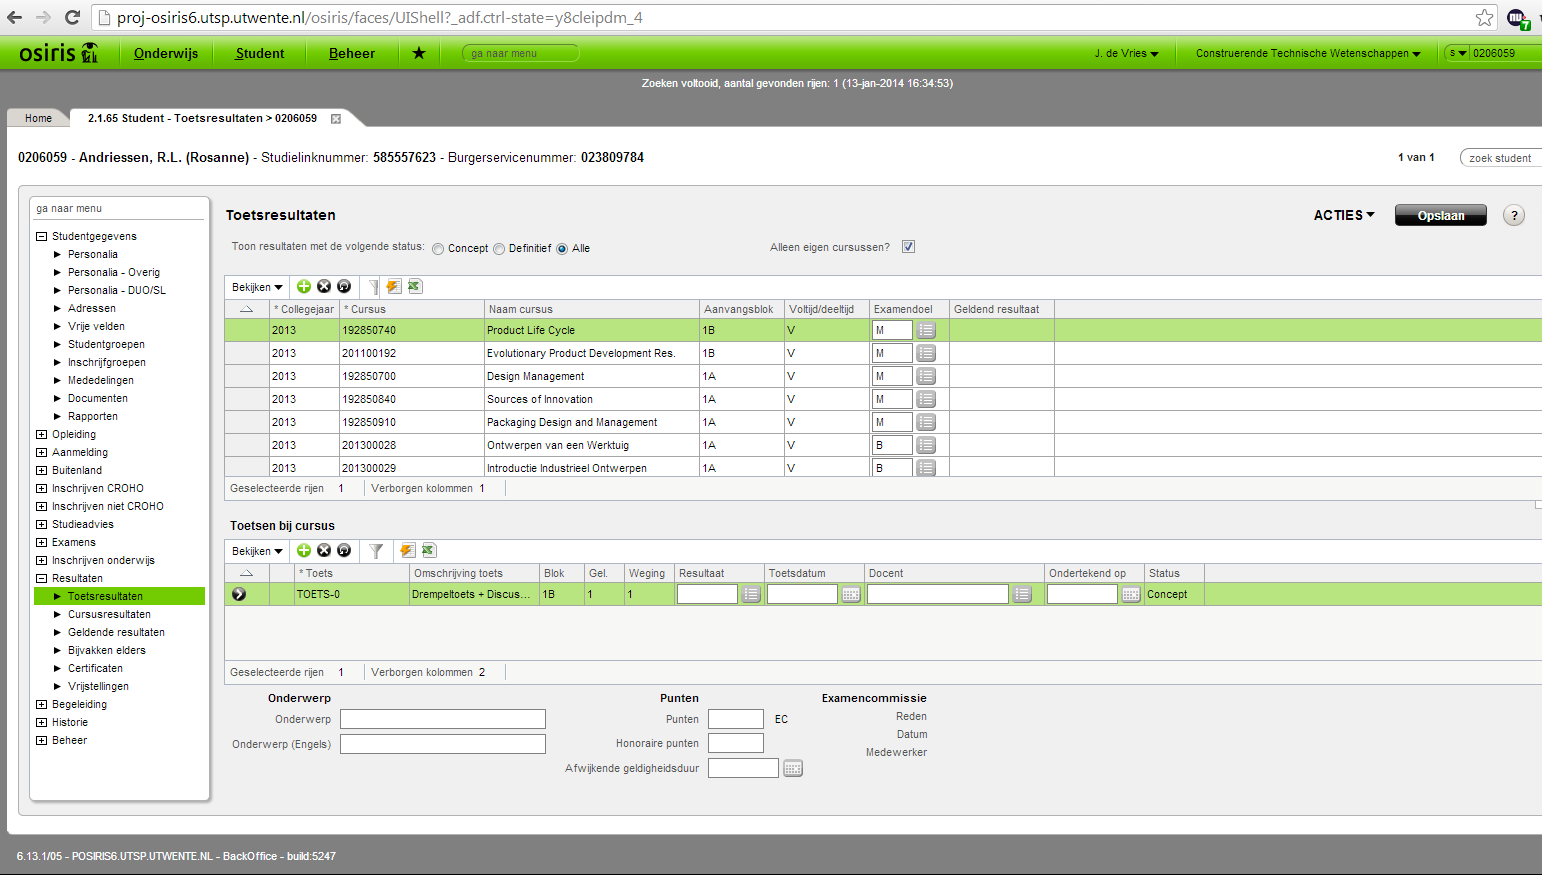Open Examendoel list for Packaging Design and Management
This screenshot has width=1542, height=876.
pos(926,422)
